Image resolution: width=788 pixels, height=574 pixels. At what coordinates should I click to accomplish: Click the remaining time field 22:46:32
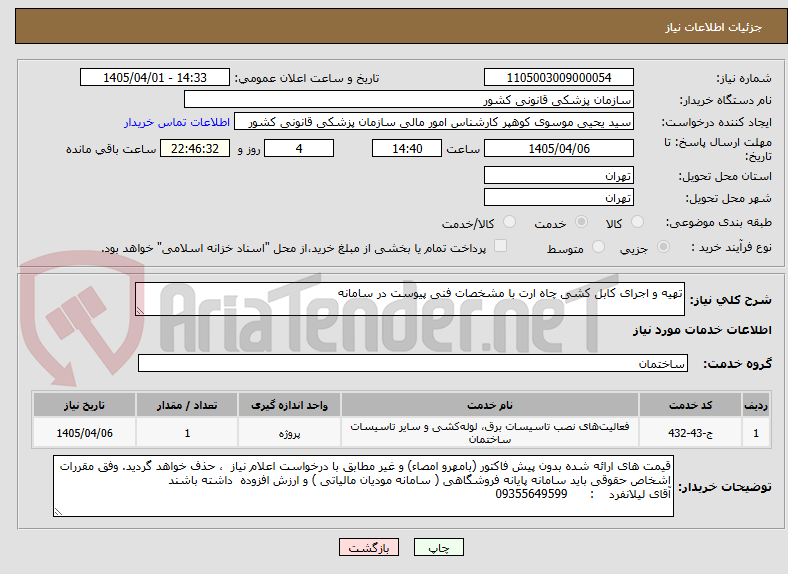(x=195, y=148)
